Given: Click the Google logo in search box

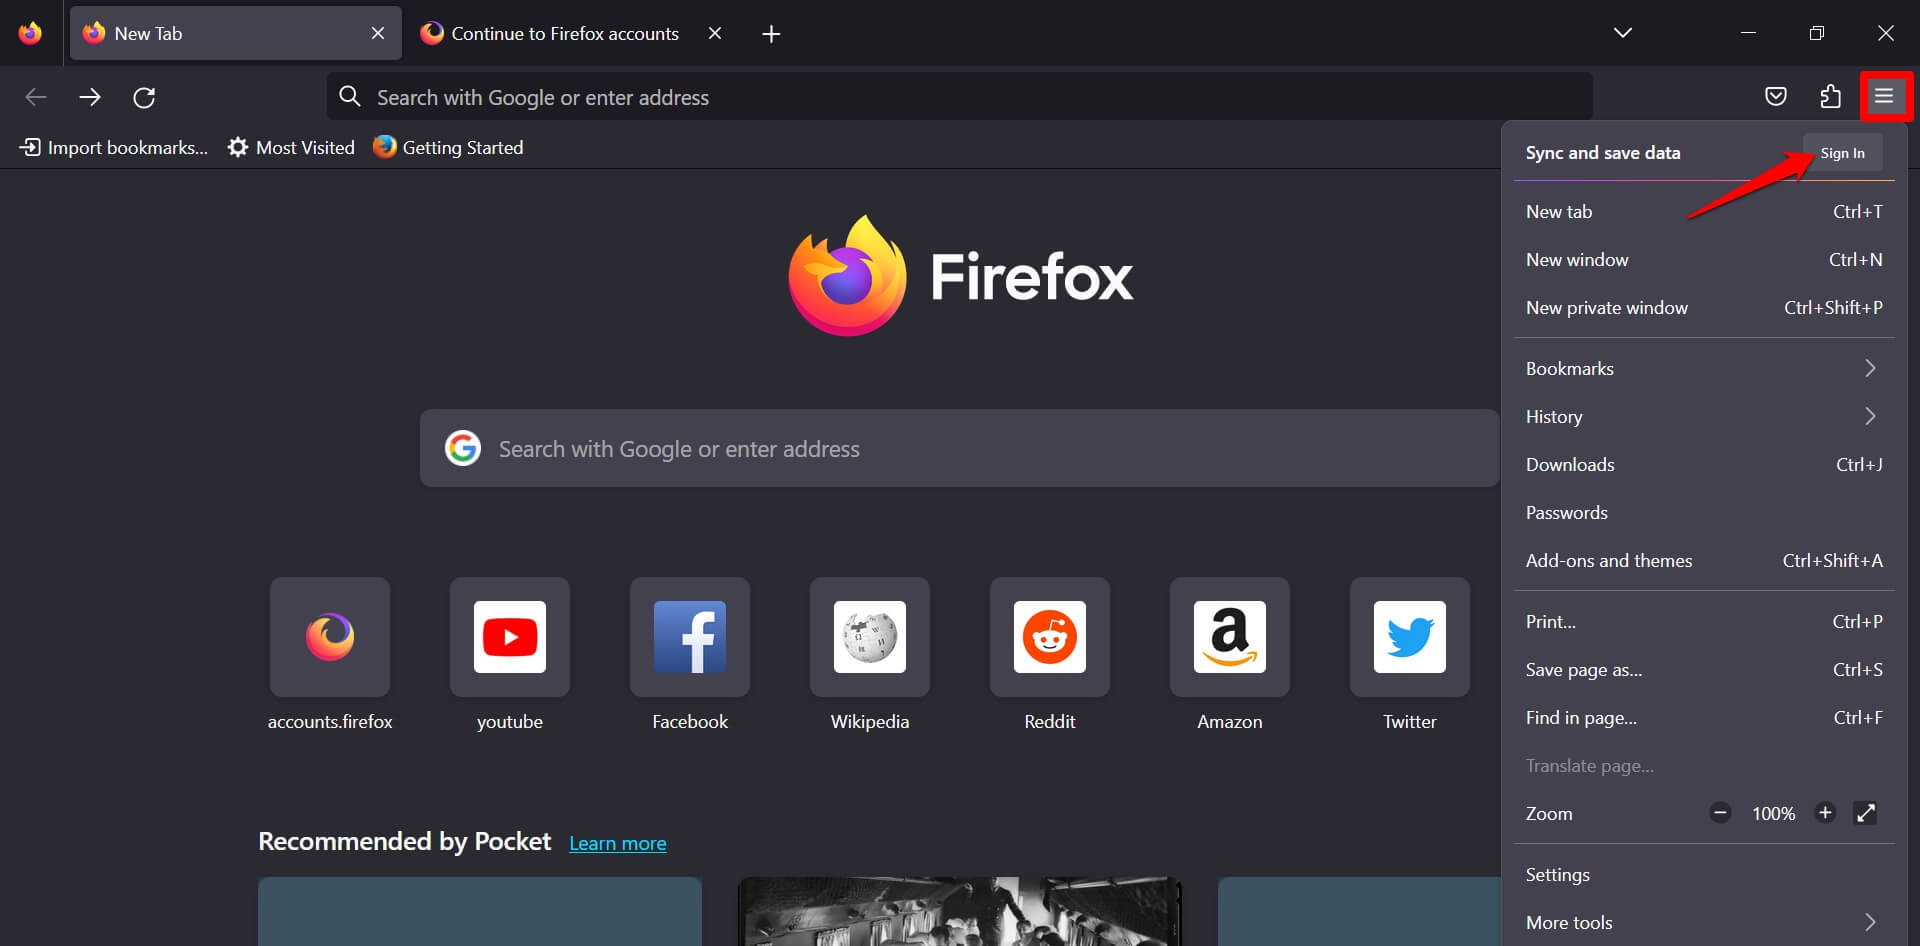Looking at the screenshot, I should [x=463, y=448].
